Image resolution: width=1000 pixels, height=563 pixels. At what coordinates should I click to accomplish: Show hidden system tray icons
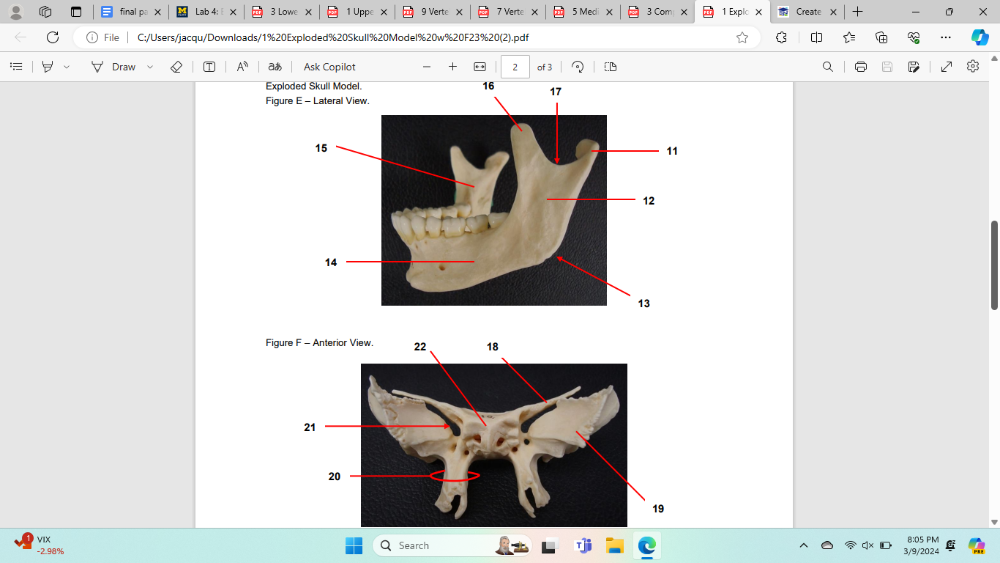click(804, 545)
